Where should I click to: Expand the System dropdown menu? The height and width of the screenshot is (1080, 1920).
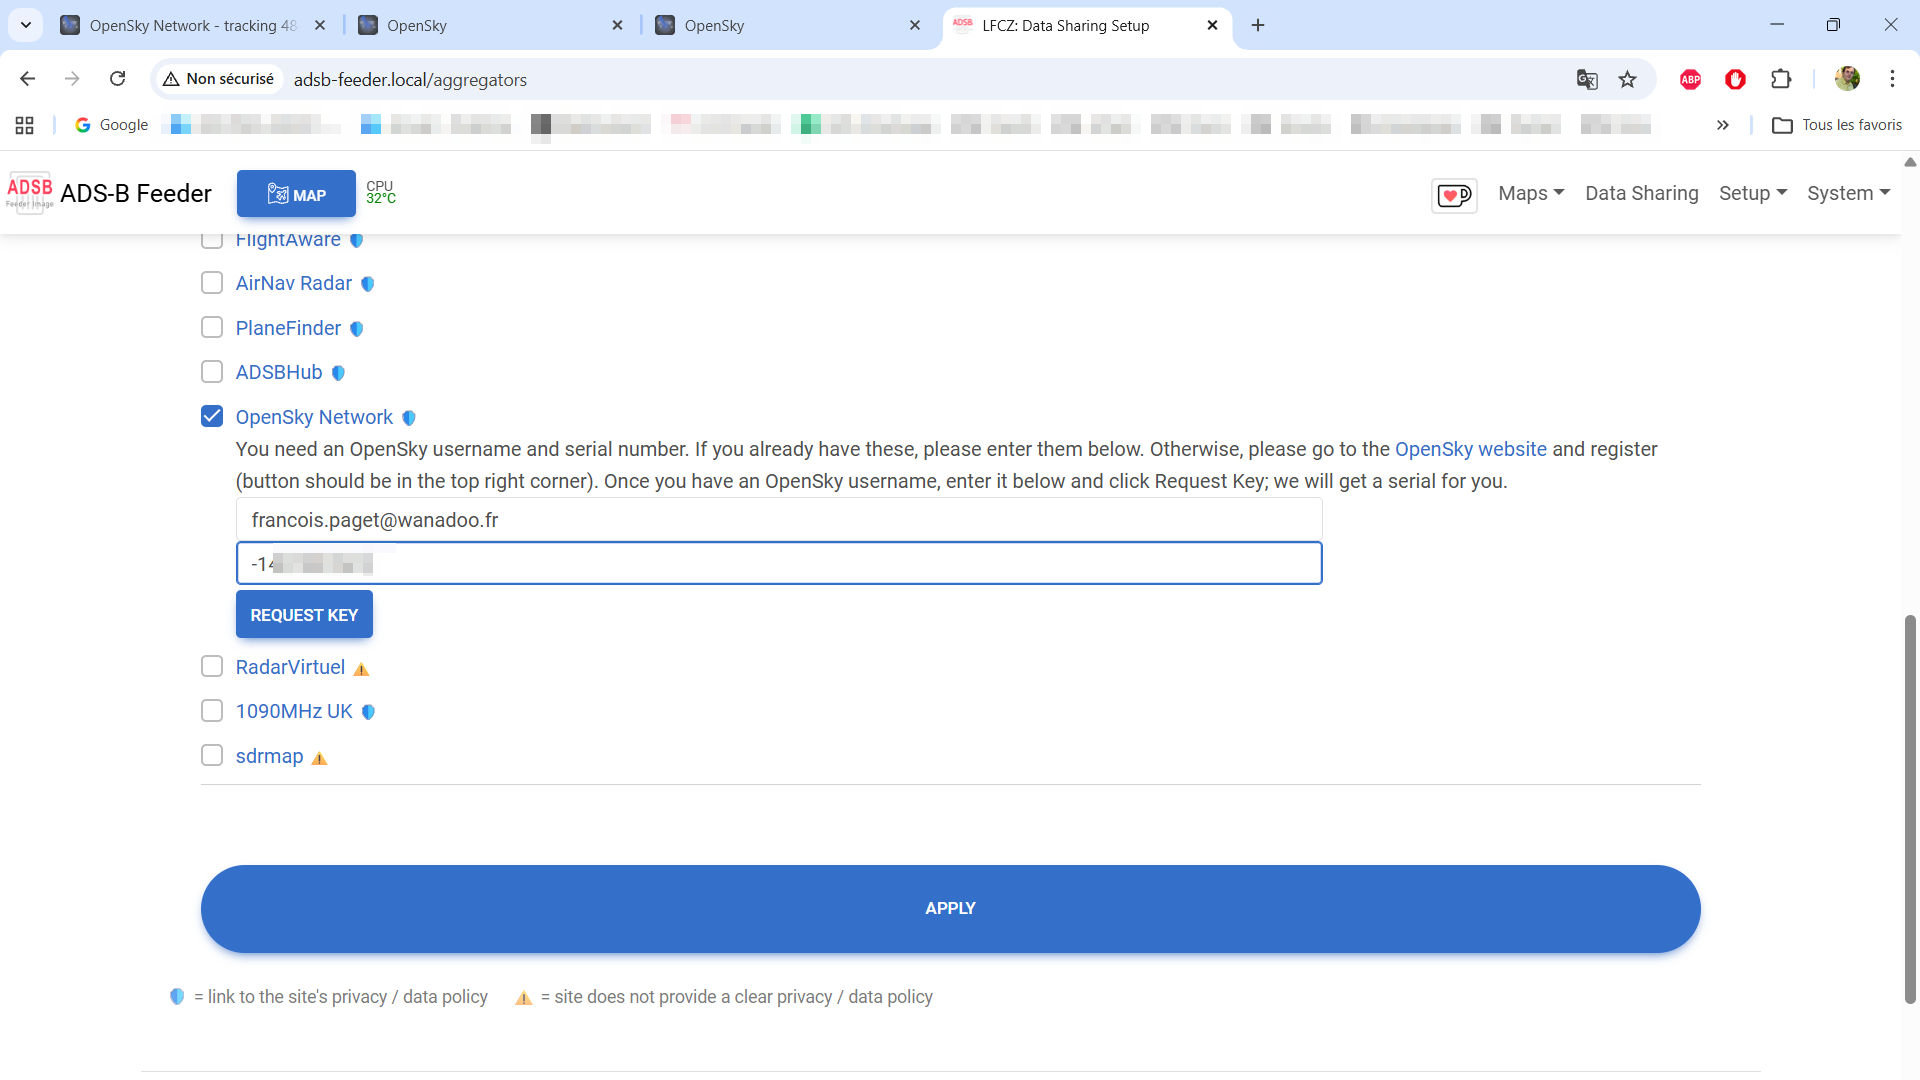[x=1849, y=193]
